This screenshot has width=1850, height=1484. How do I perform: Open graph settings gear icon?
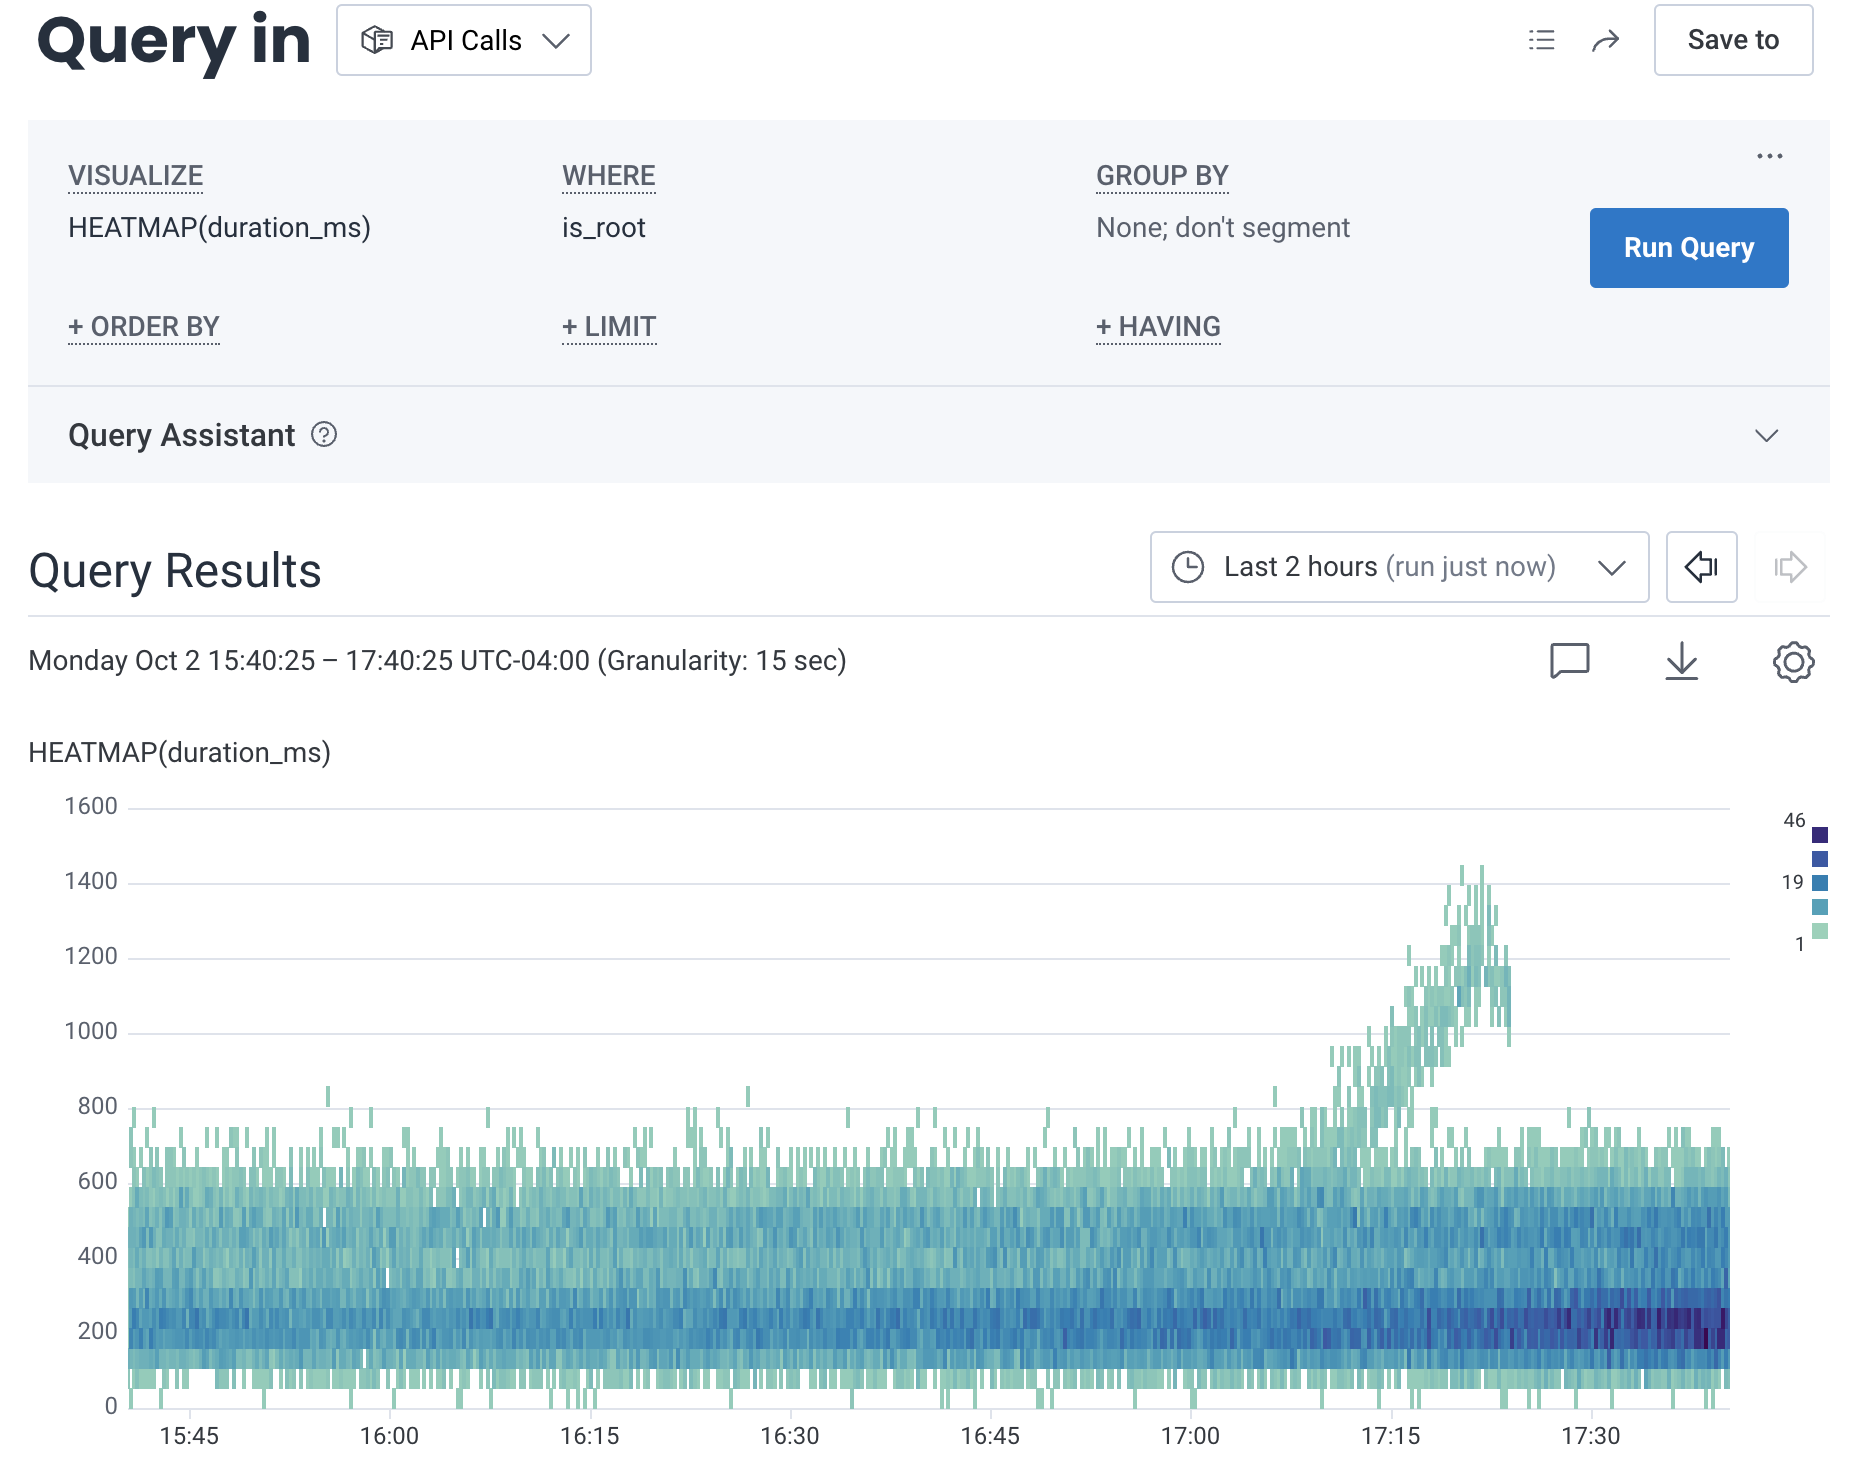point(1793,661)
